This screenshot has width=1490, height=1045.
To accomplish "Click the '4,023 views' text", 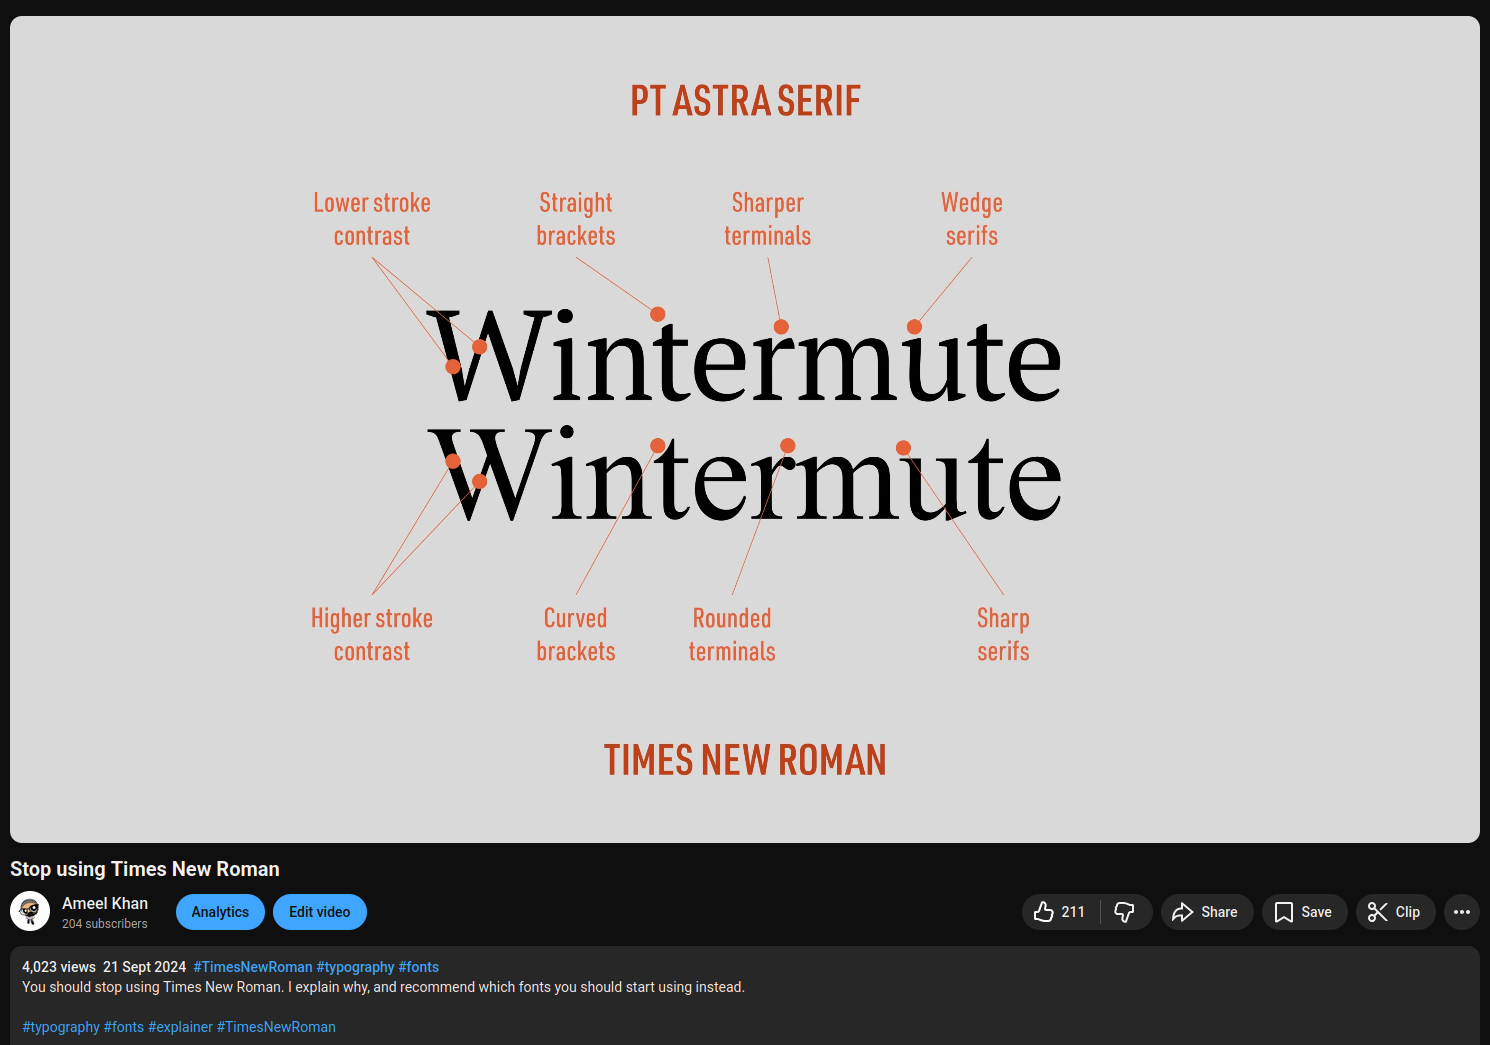I will pyautogui.click(x=59, y=967).
